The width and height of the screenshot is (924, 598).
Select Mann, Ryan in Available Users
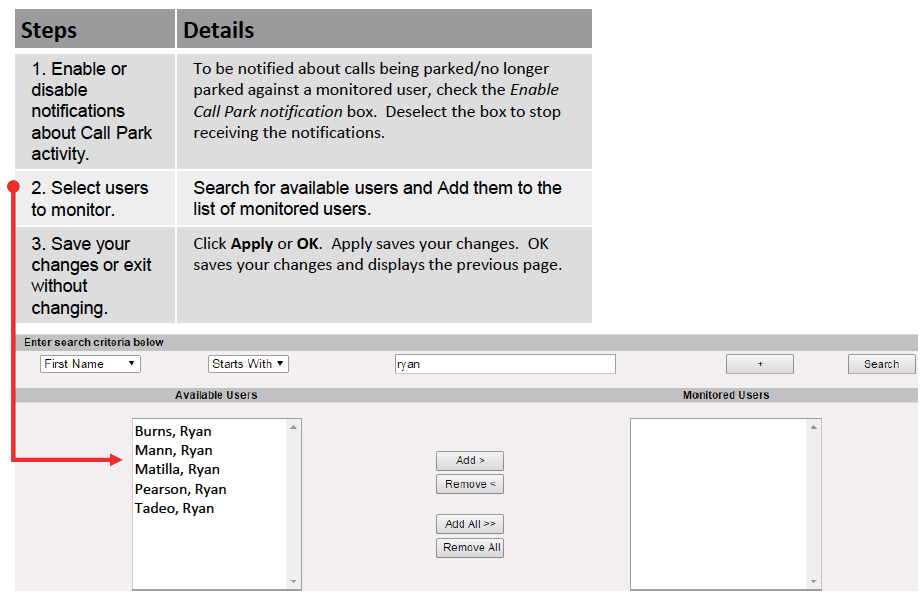click(173, 451)
